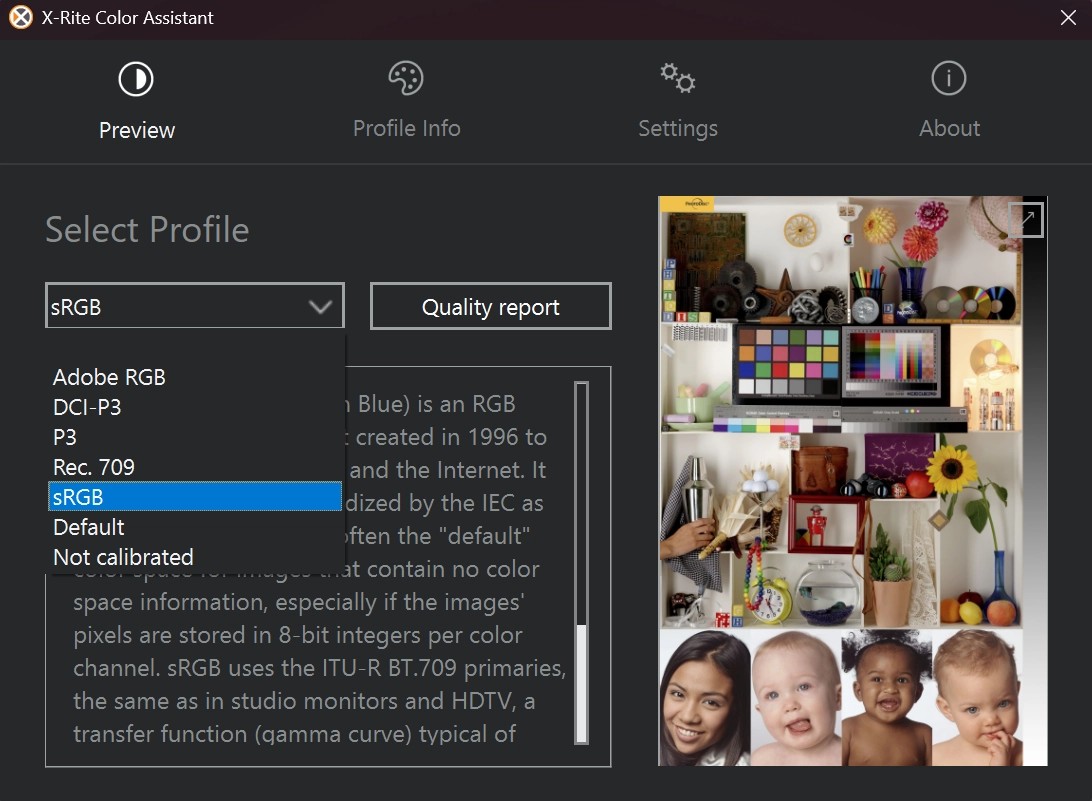Image resolution: width=1092 pixels, height=801 pixels.
Task: Select DCI-P3 profile option
Action: click(x=87, y=407)
